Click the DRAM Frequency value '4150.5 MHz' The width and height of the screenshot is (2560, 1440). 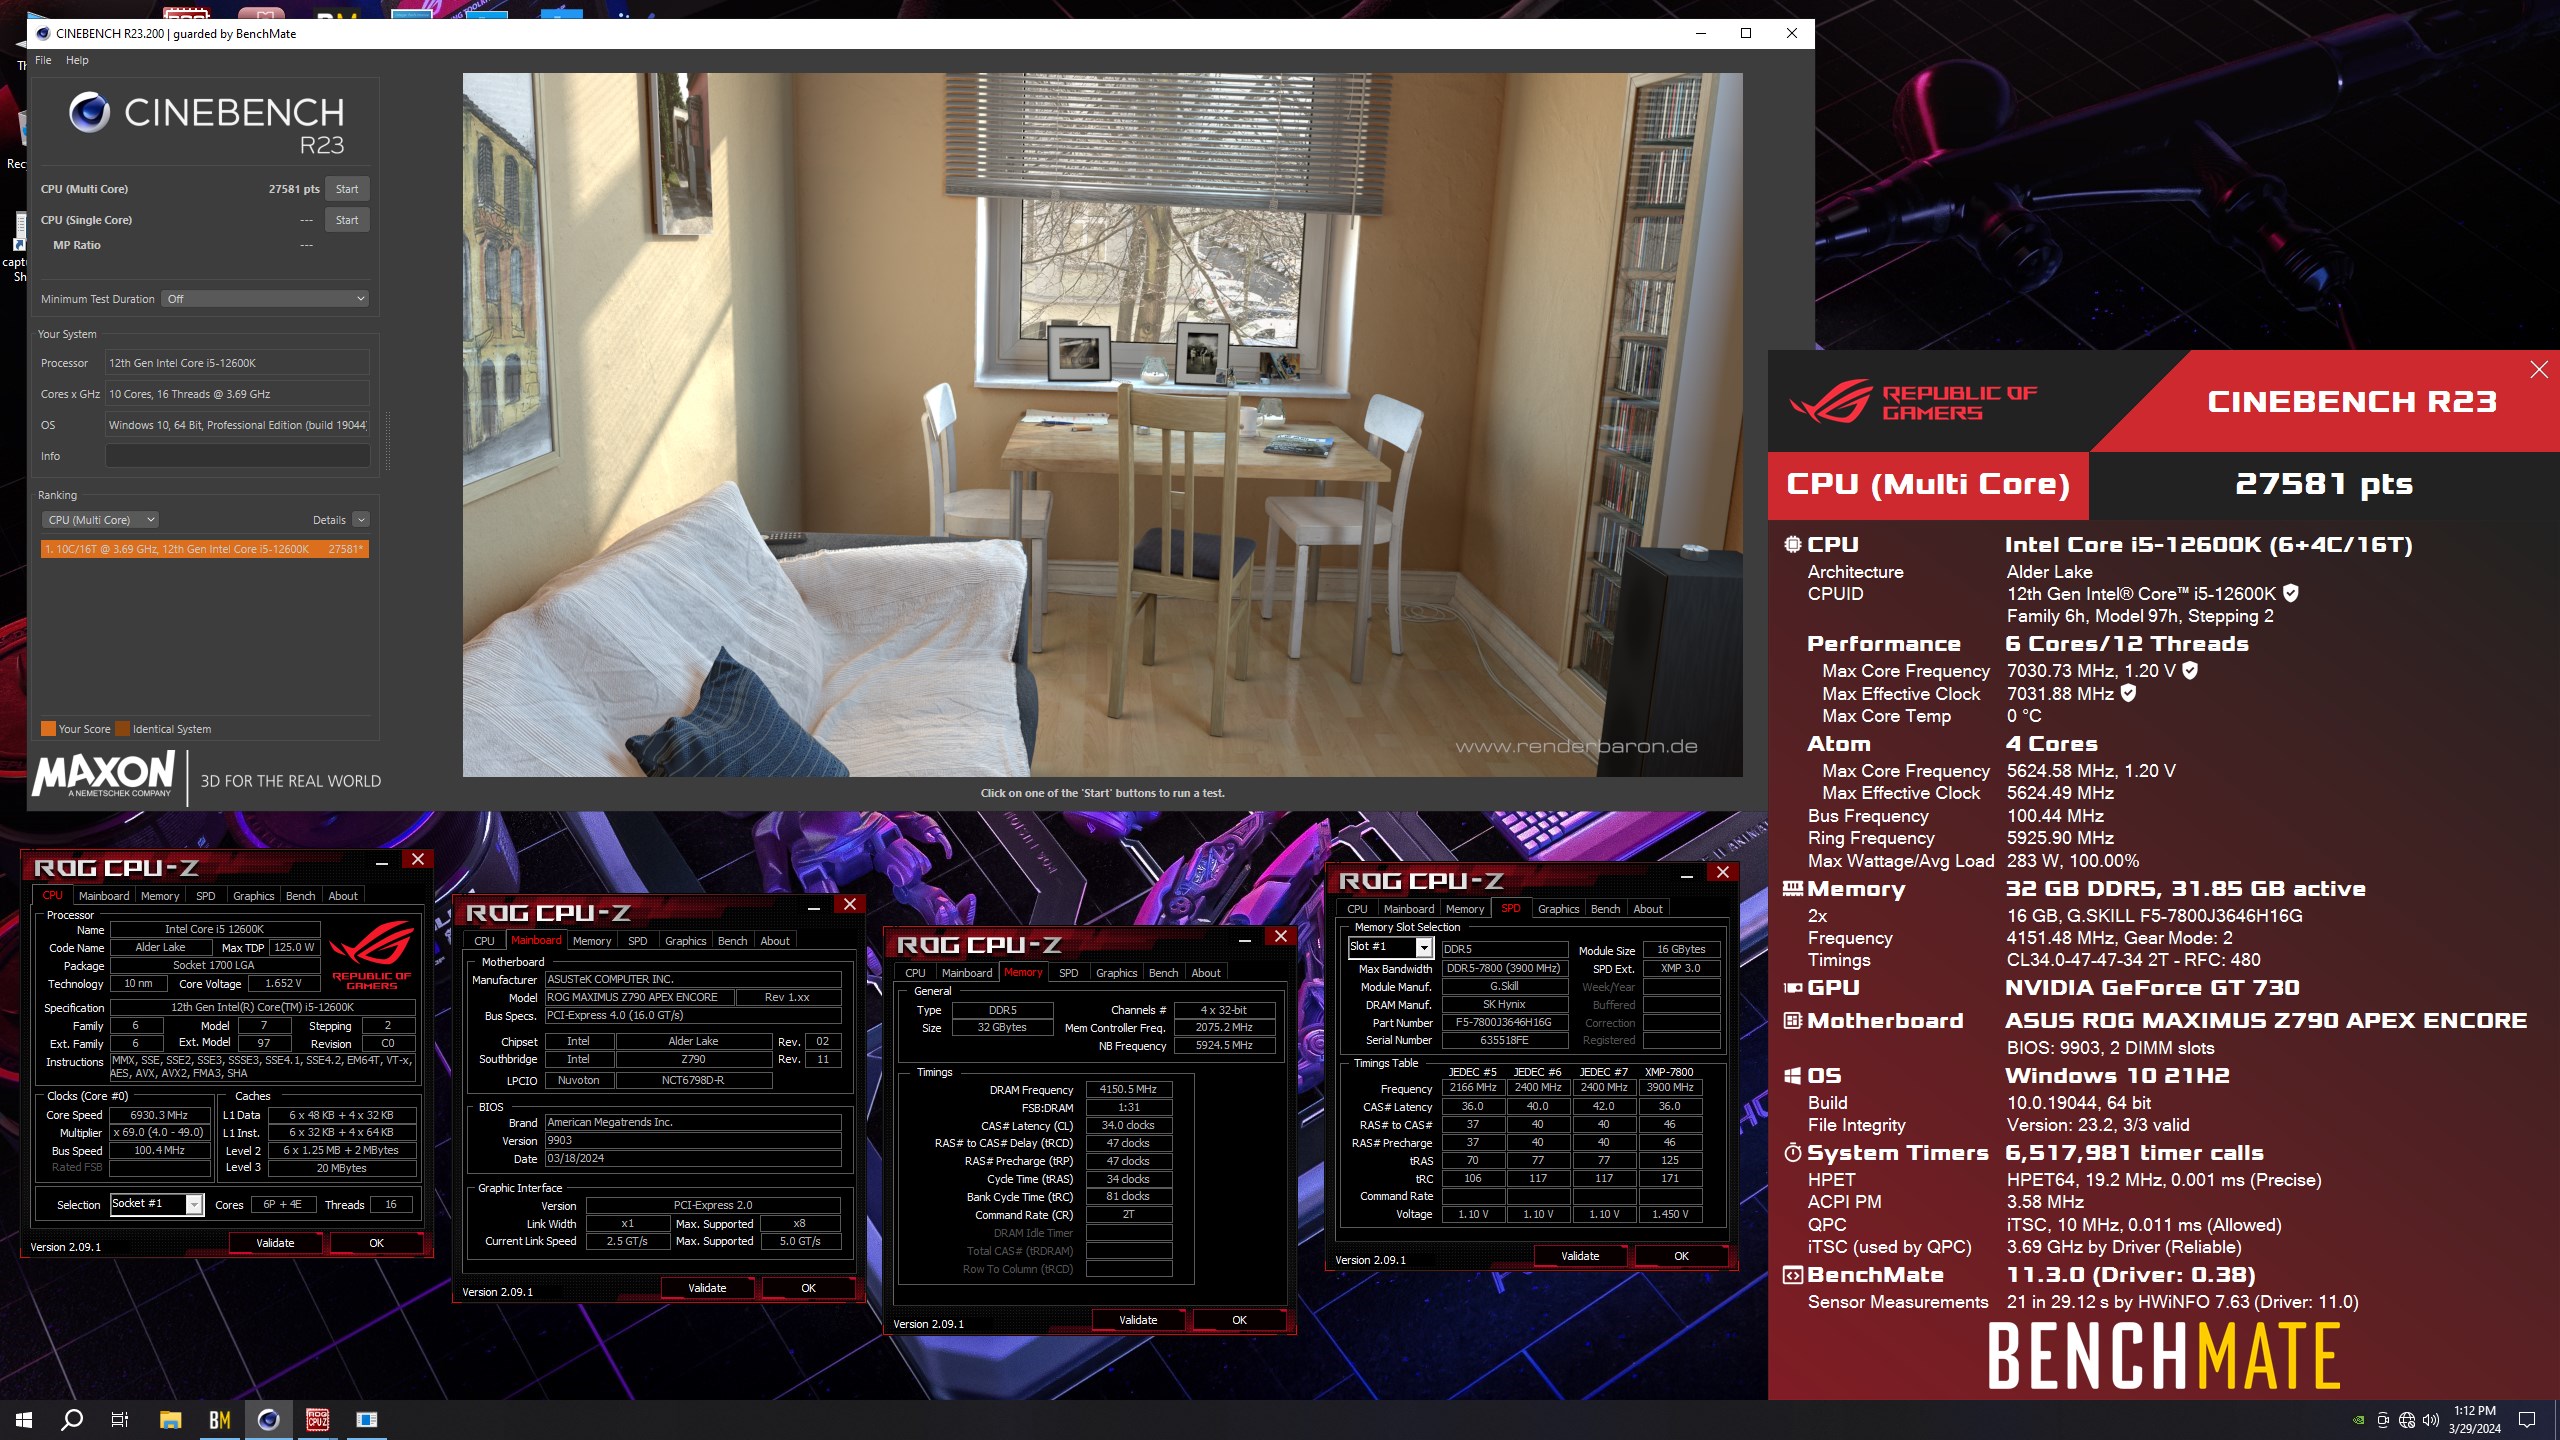pyautogui.click(x=1128, y=1089)
